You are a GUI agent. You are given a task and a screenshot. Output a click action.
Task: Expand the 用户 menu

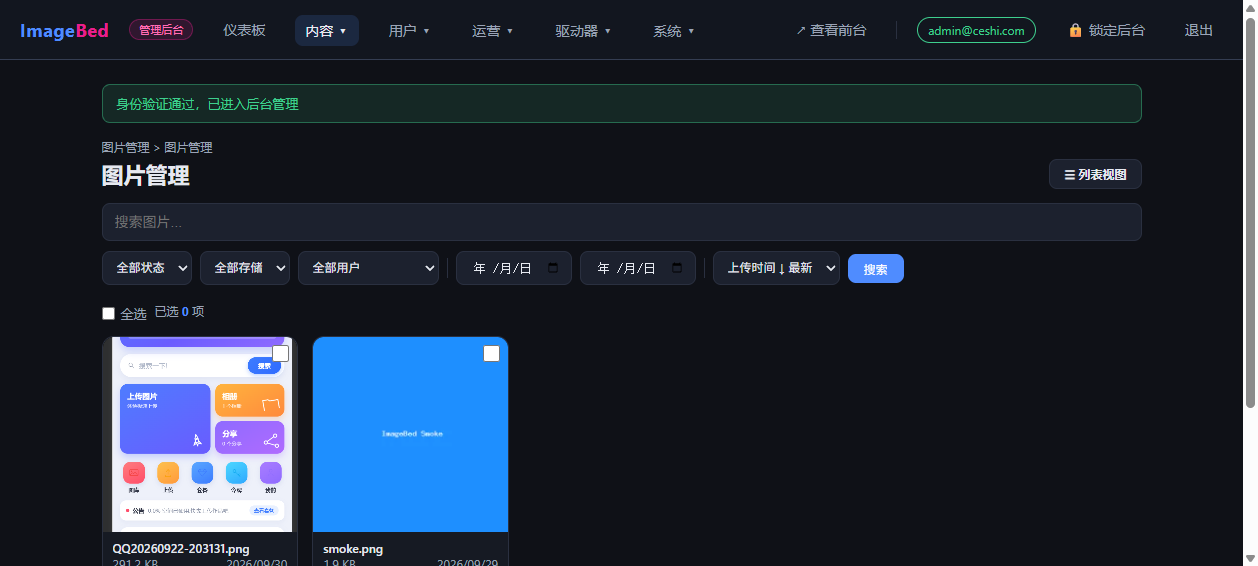click(409, 31)
